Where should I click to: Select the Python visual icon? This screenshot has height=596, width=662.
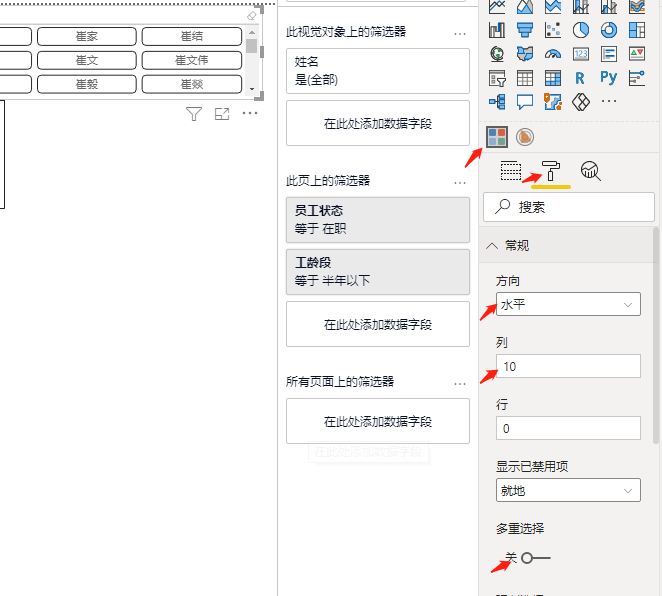pos(608,78)
